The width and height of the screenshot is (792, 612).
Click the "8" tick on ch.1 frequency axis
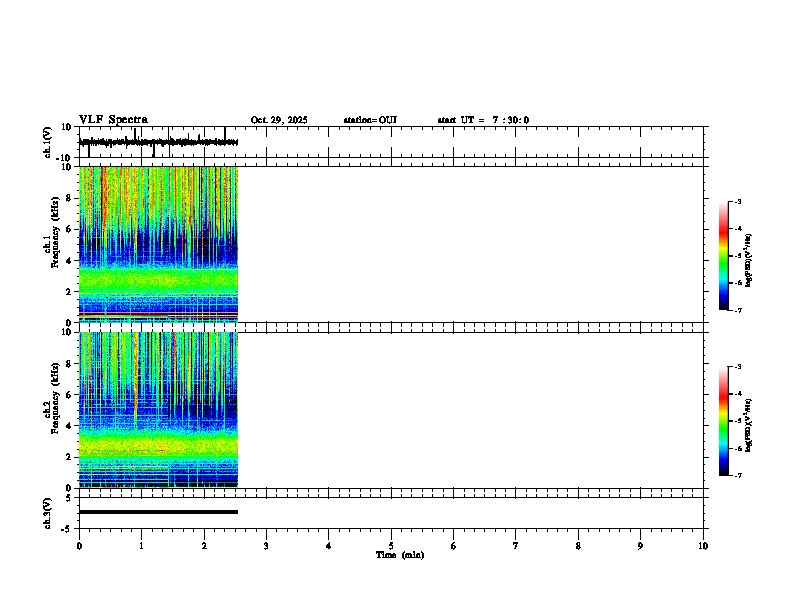69,198
